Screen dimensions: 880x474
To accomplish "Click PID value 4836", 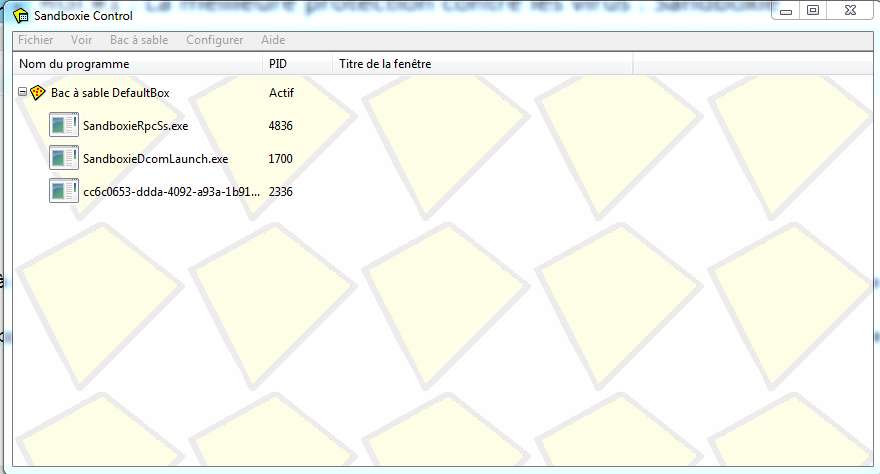I will (x=281, y=126).
